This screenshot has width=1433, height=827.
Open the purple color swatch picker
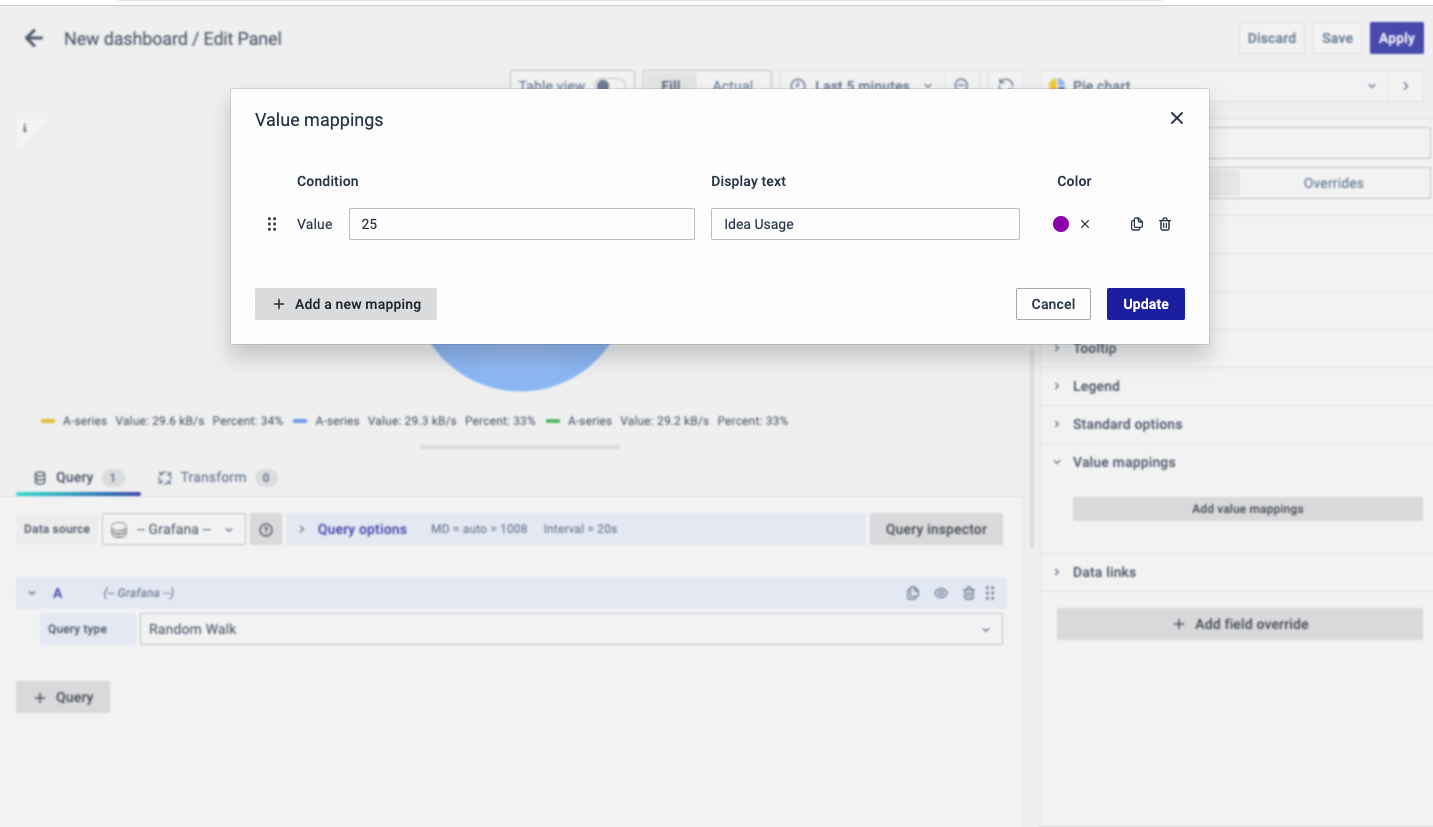tap(1061, 225)
